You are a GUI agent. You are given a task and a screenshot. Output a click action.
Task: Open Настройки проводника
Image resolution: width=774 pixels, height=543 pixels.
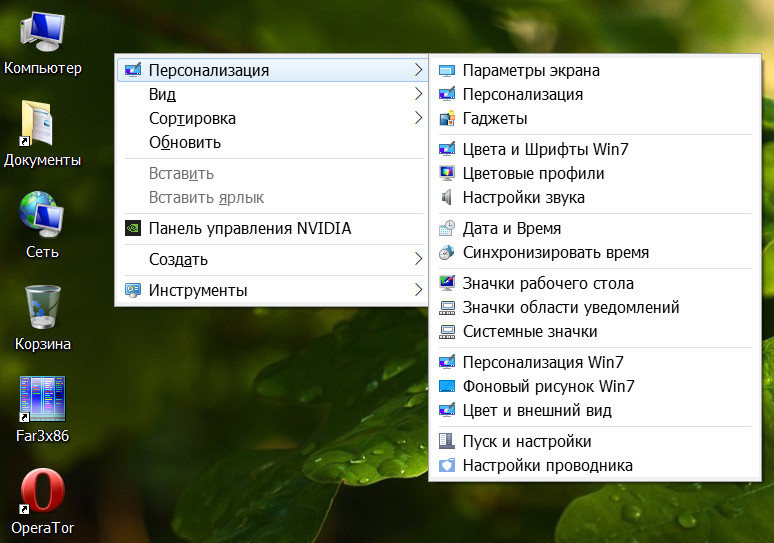point(595,465)
